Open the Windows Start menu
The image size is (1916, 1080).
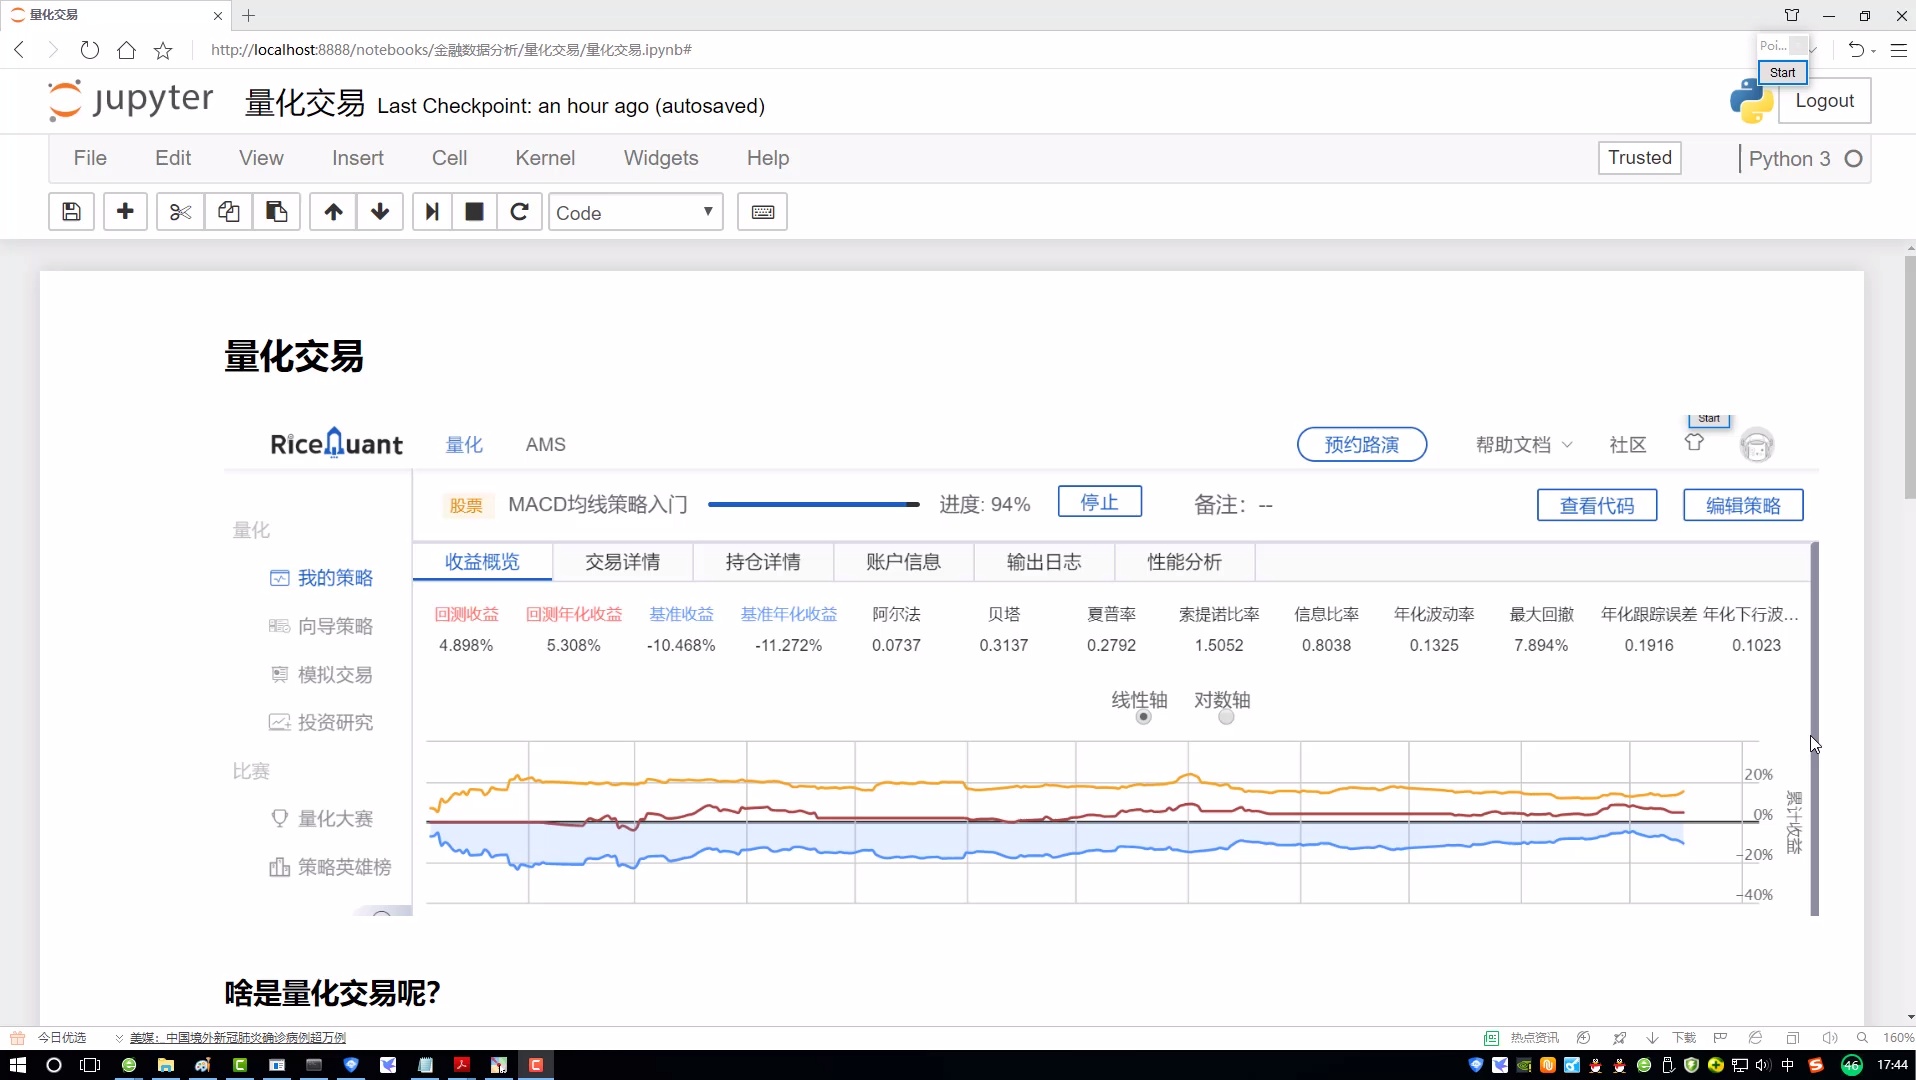tap(17, 1065)
